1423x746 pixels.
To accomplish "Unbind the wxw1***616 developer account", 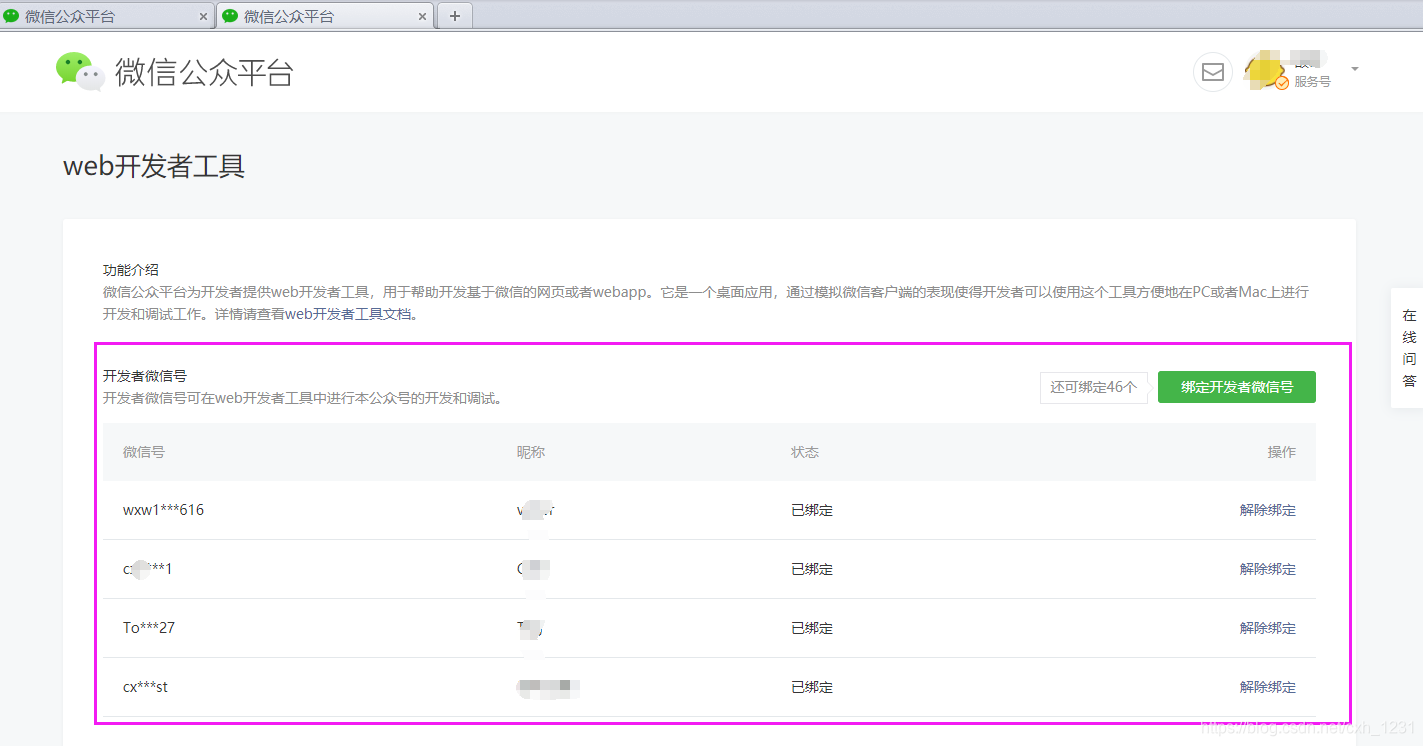I will (1267, 510).
